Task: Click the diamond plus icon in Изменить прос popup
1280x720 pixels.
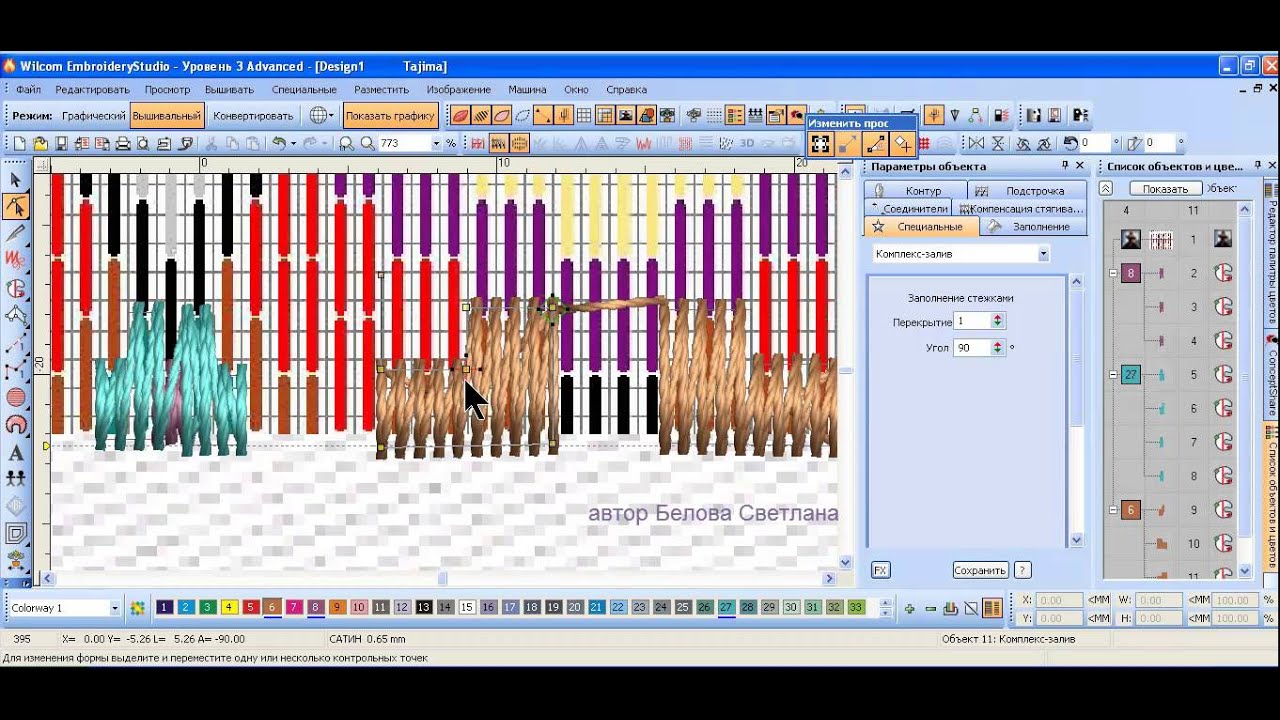Action: [902, 144]
